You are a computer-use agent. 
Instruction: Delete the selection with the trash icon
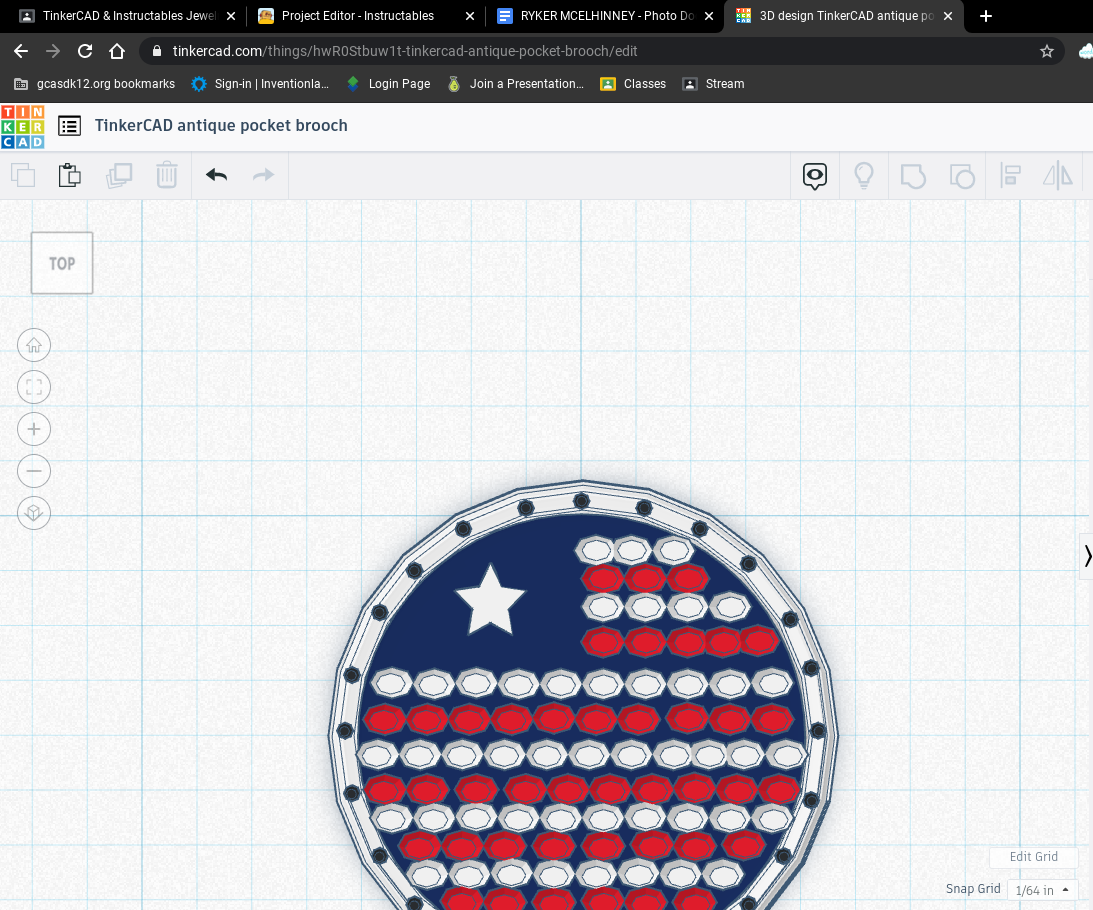pyautogui.click(x=167, y=175)
